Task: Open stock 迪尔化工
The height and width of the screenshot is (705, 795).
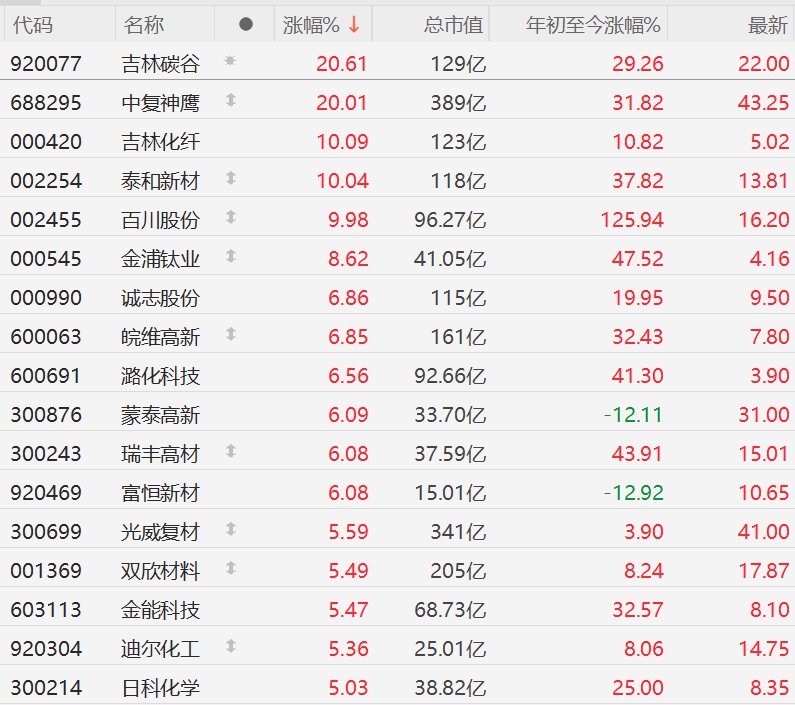Action: pyautogui.click(x=160, y=650)
